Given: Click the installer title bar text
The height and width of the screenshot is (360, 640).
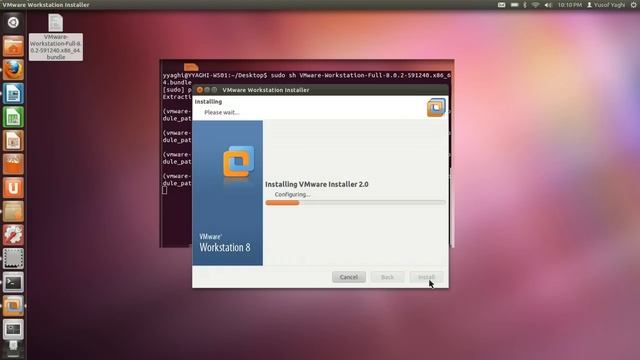Looking at the screenshot, I should [x=266, y=90].
